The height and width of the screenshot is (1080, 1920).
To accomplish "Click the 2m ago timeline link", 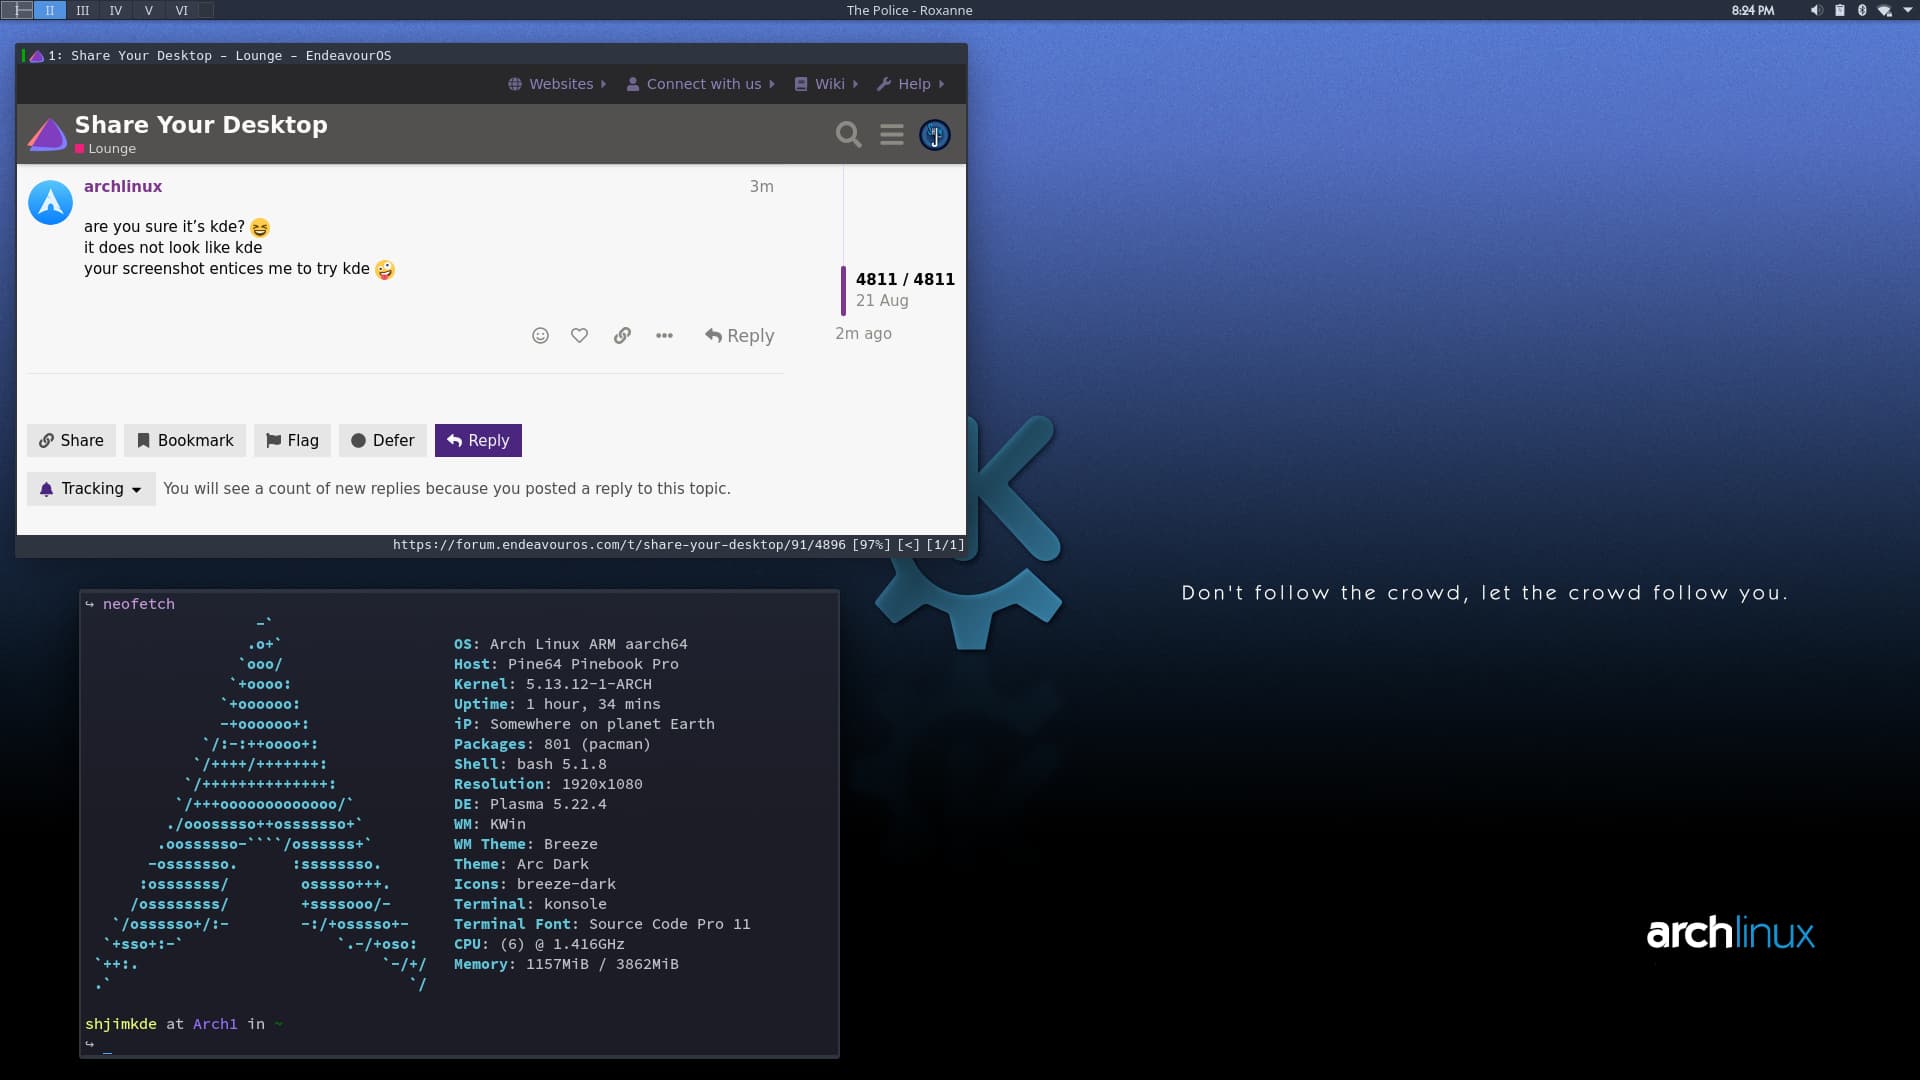I will click(863, 333).
